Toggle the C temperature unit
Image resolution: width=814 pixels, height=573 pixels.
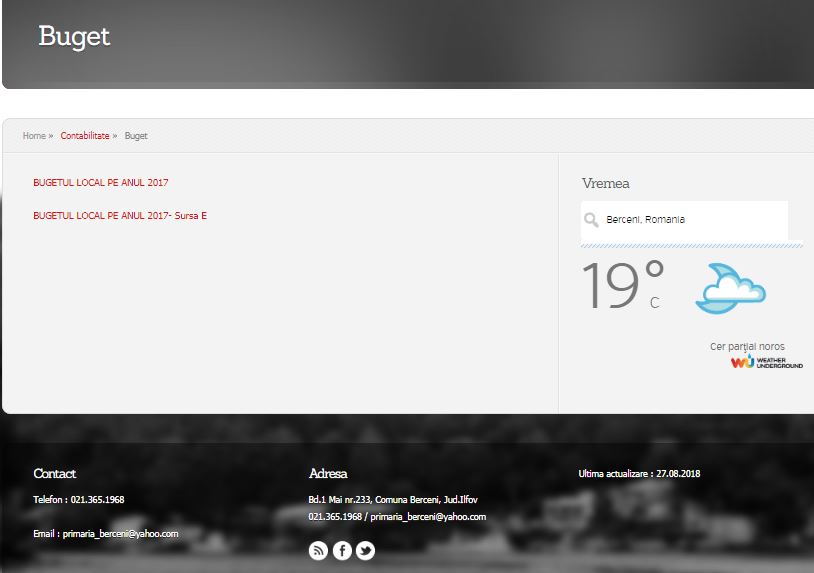point(655,303)
